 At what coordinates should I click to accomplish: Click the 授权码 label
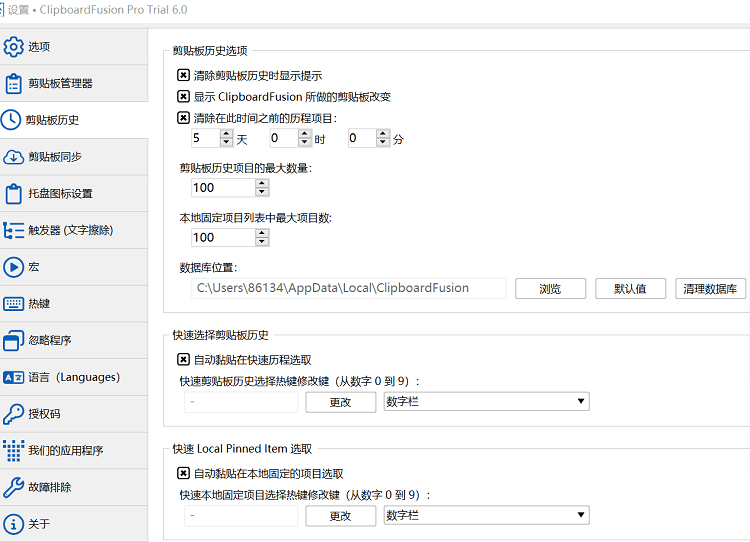[x=44, y=414]
